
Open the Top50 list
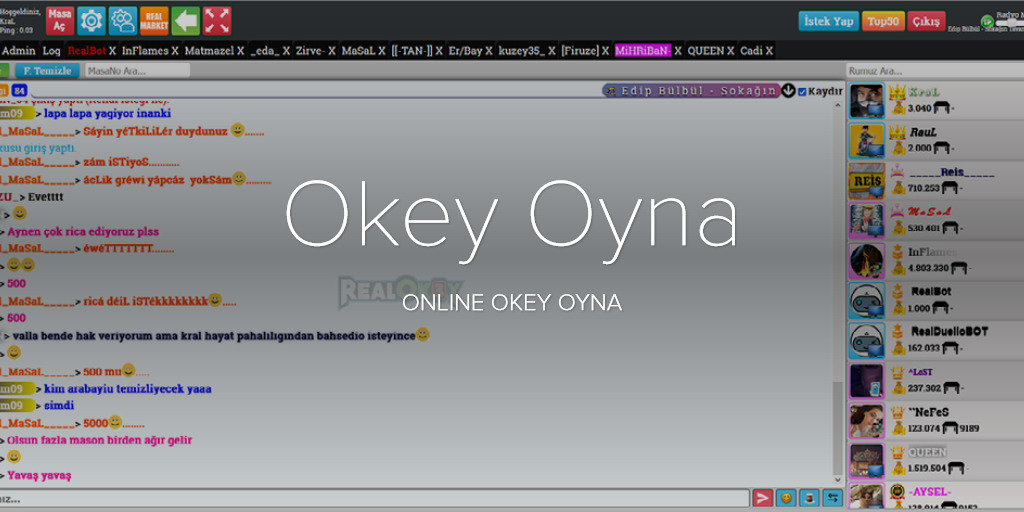[883, 21]
